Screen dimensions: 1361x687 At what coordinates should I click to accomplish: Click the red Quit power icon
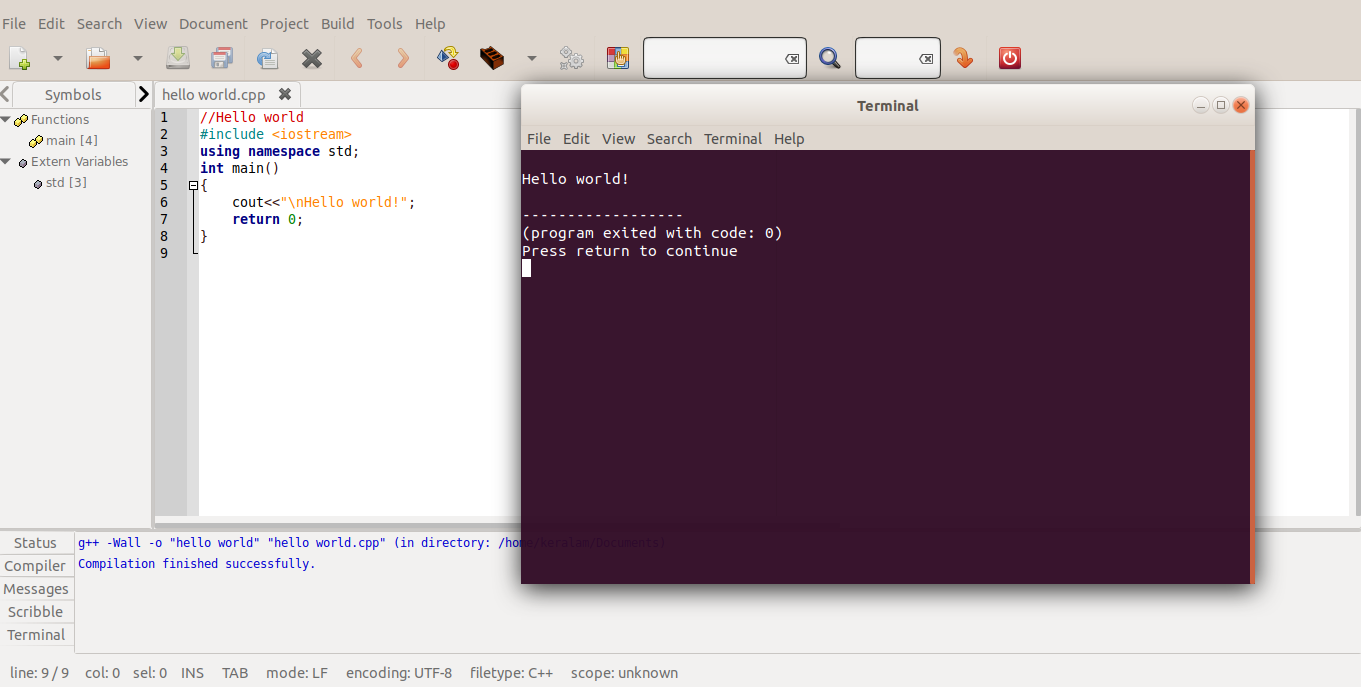[x=1010, y=58]
